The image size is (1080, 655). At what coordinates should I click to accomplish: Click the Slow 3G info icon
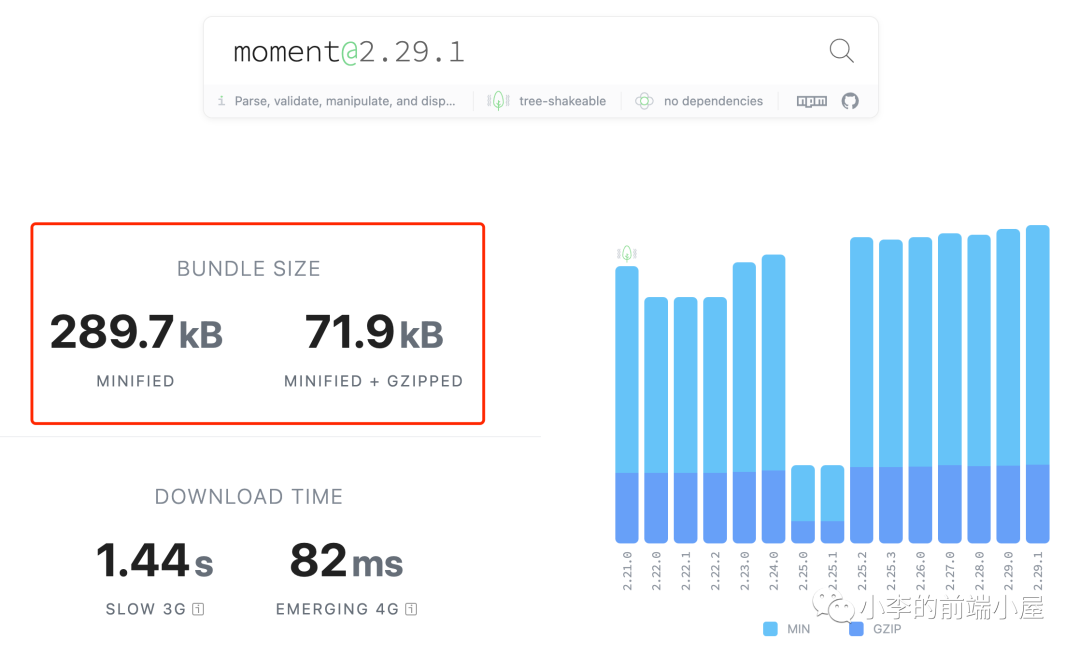coord(198,609)
